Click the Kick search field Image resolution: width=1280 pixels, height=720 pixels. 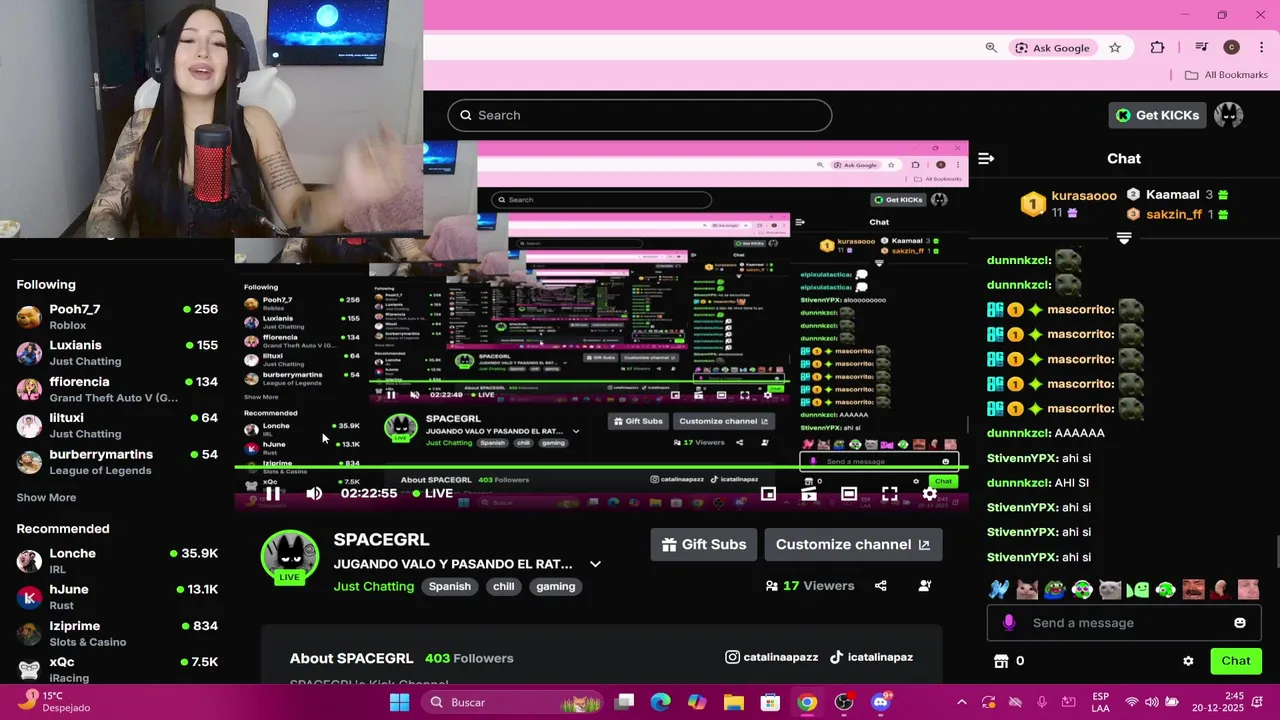click(x=640, y=115)
